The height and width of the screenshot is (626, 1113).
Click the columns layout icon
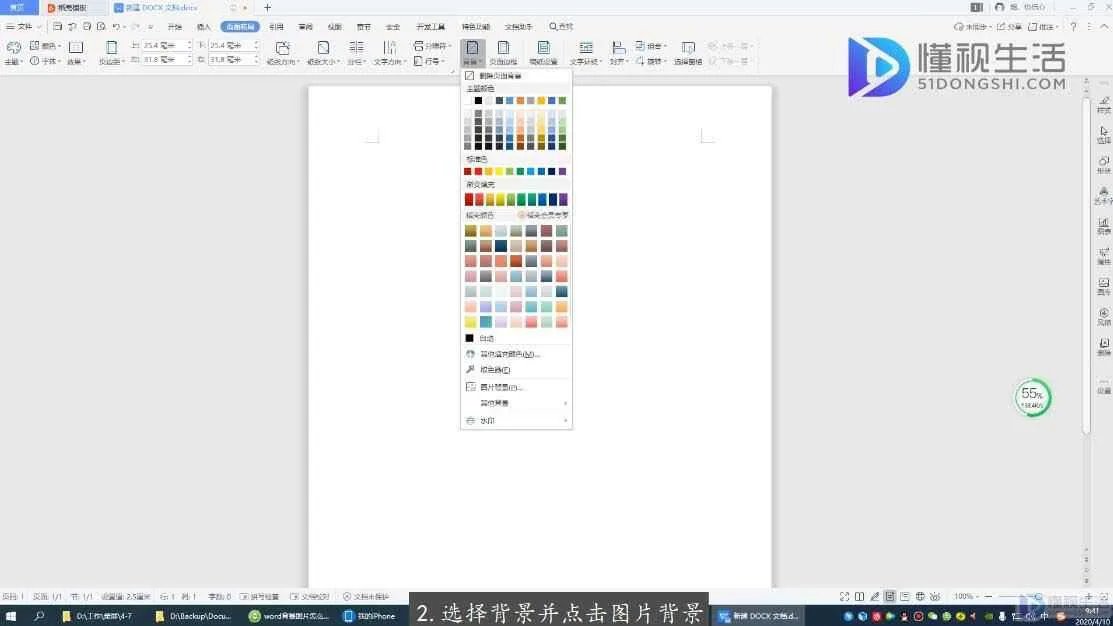pos(356,52)
